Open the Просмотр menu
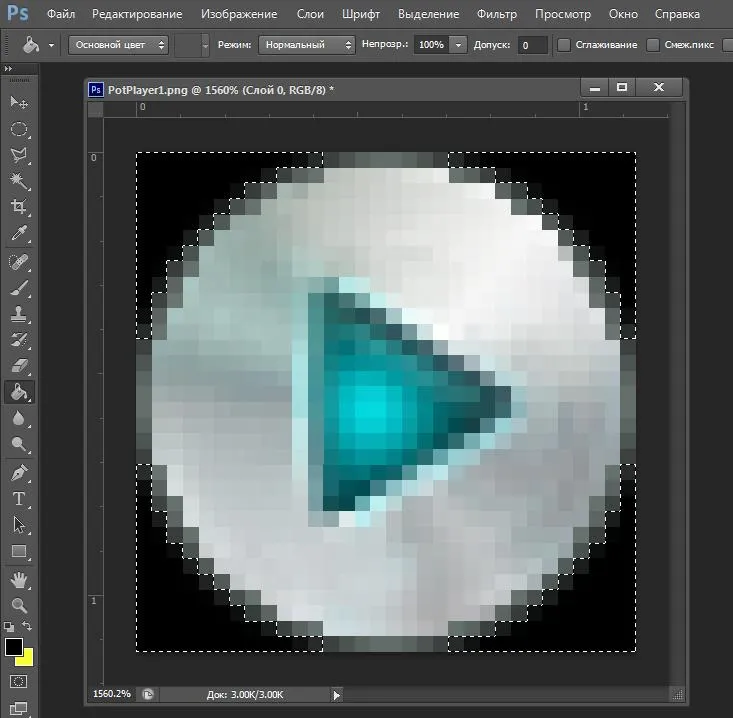 click(x=563, y=14)
